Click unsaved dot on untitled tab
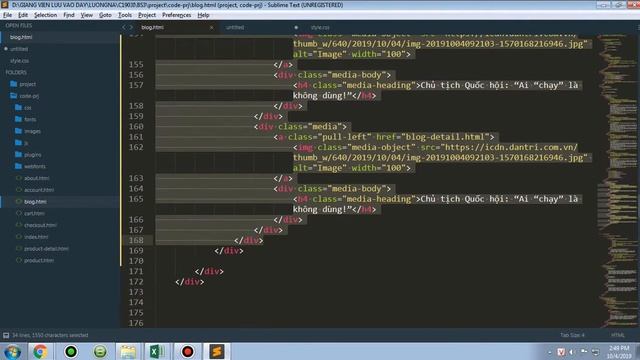The width and height of the screenshot is (640, 360). (296, 27)
